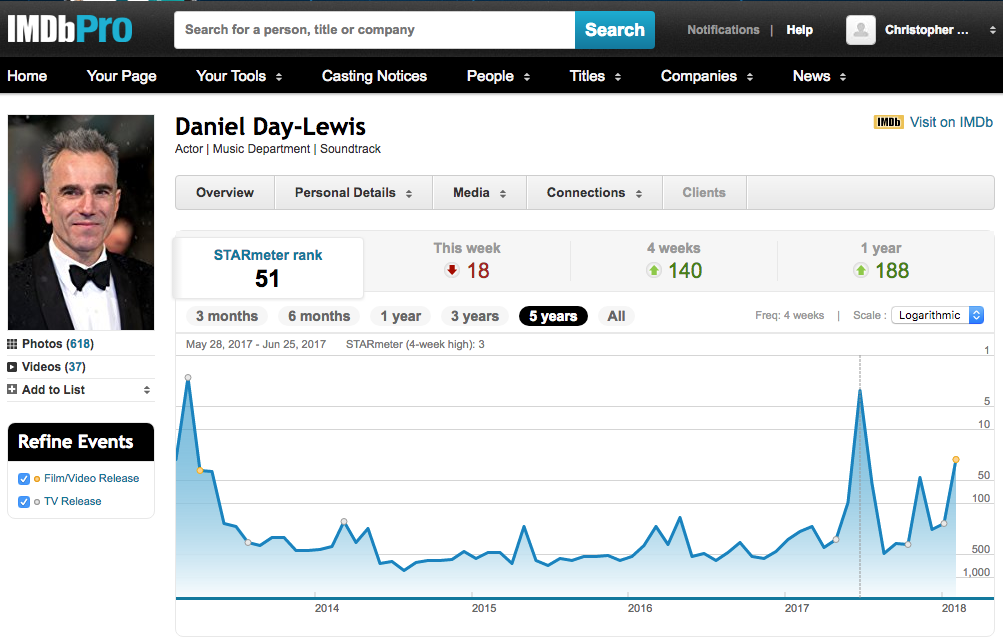The width and height of the screenshot is (1003, 644).
Task: Open Casting Notices
Action: tap(374, 76)
